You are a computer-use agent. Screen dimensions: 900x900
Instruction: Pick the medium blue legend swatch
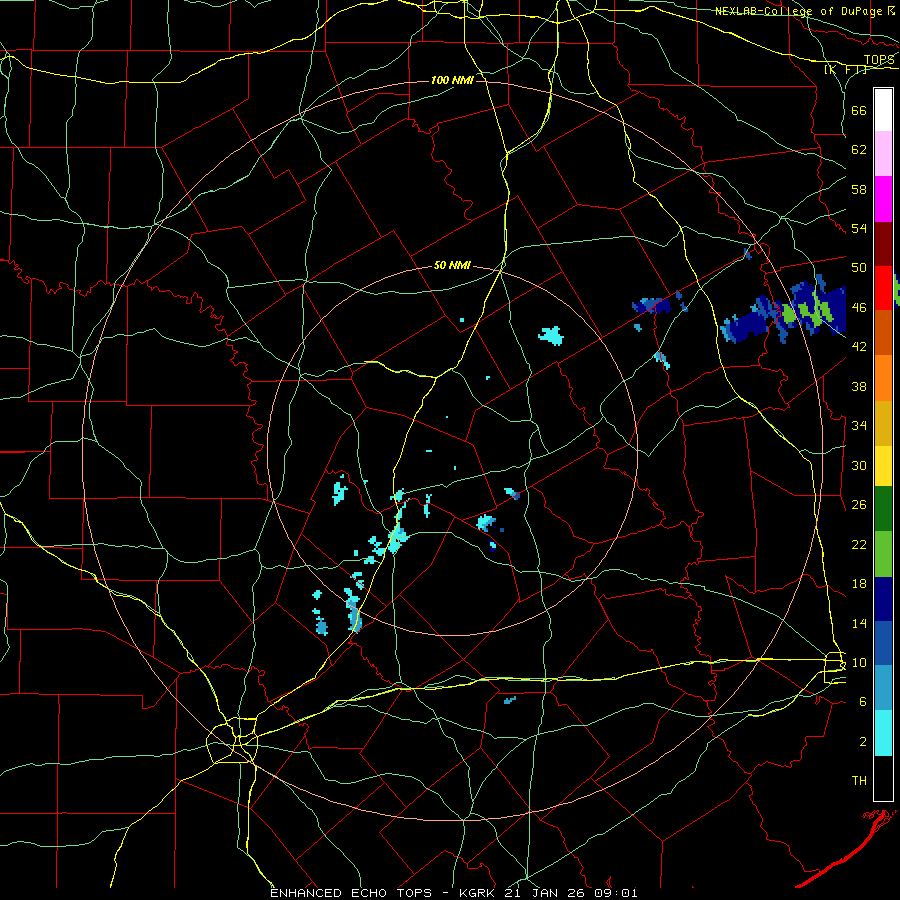tap(883, 643)
